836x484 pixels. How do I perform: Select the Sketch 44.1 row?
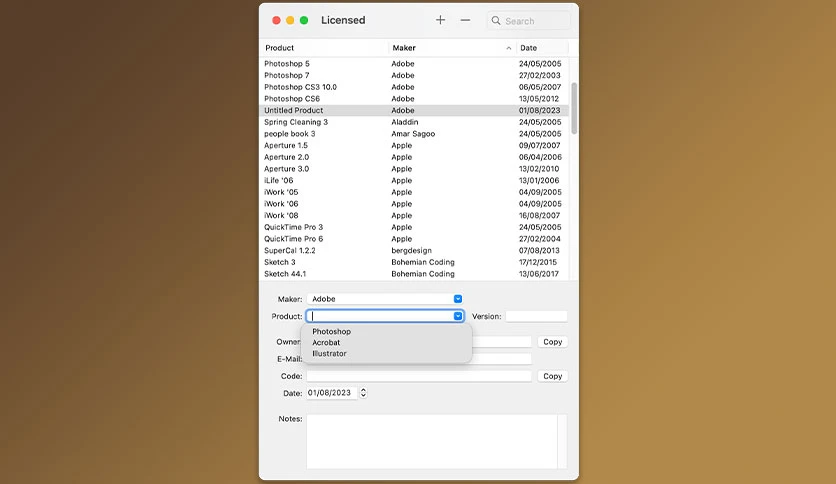(x=414, y=274)
